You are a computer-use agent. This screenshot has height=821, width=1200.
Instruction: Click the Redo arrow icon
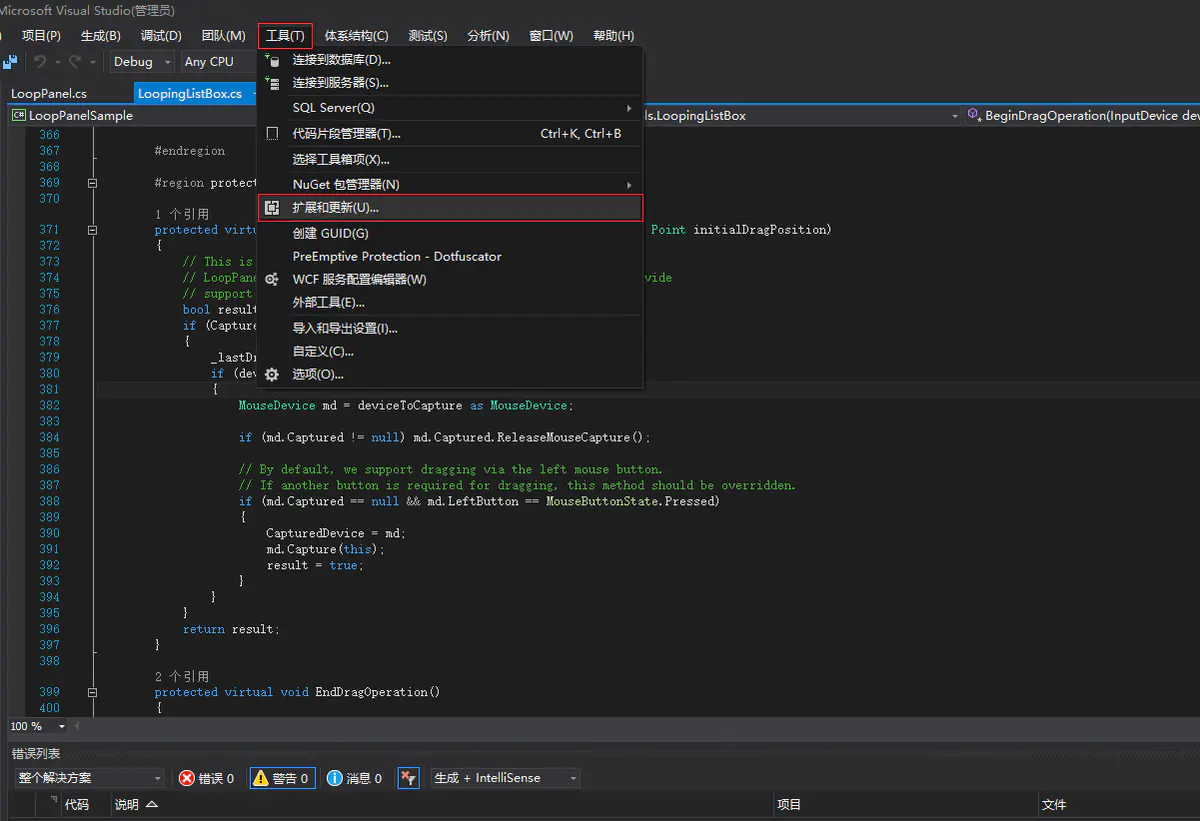coord(74,62)
